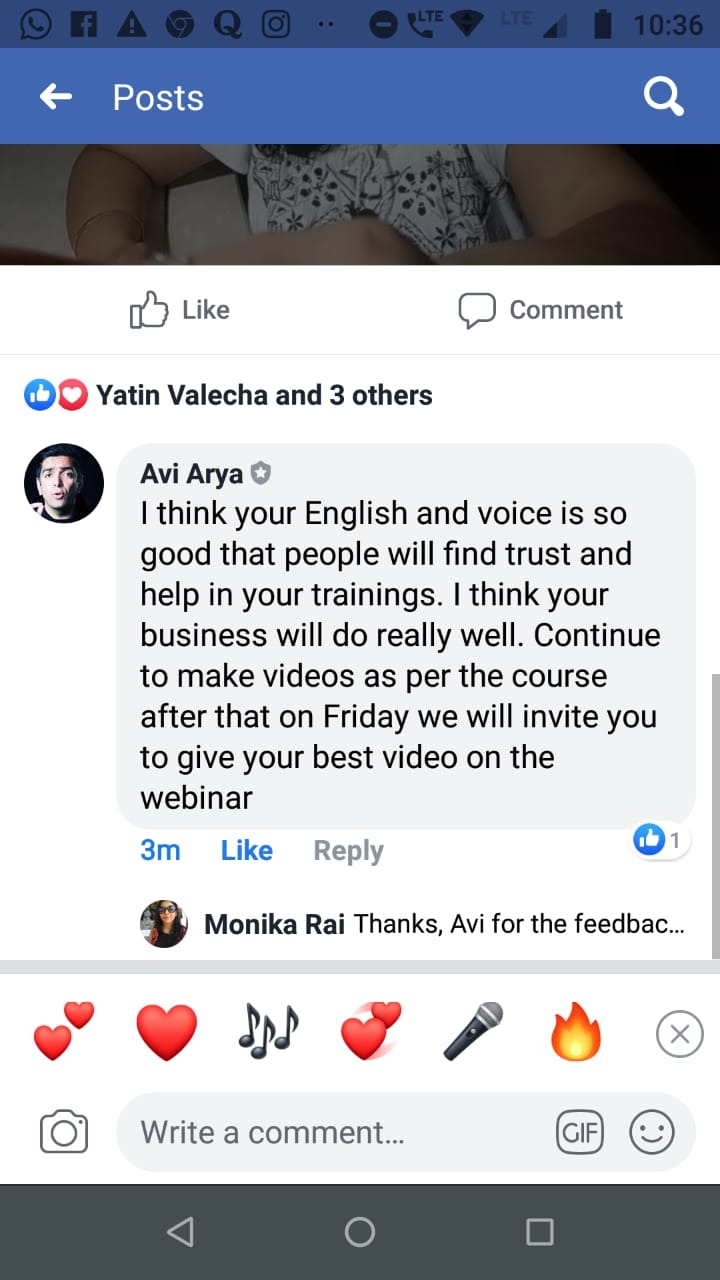Tap the back arrow in Posts header
720x1280 pixels.
tap(56, 97)
